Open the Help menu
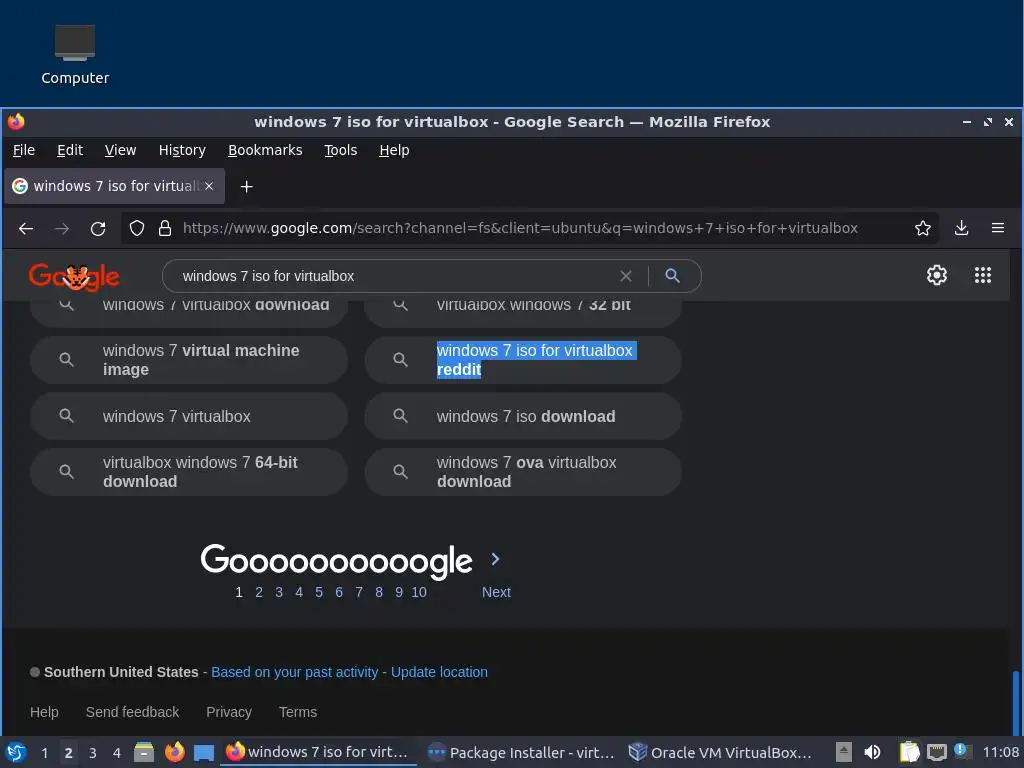Viewport: 1024px width, 768px height. 394,150
